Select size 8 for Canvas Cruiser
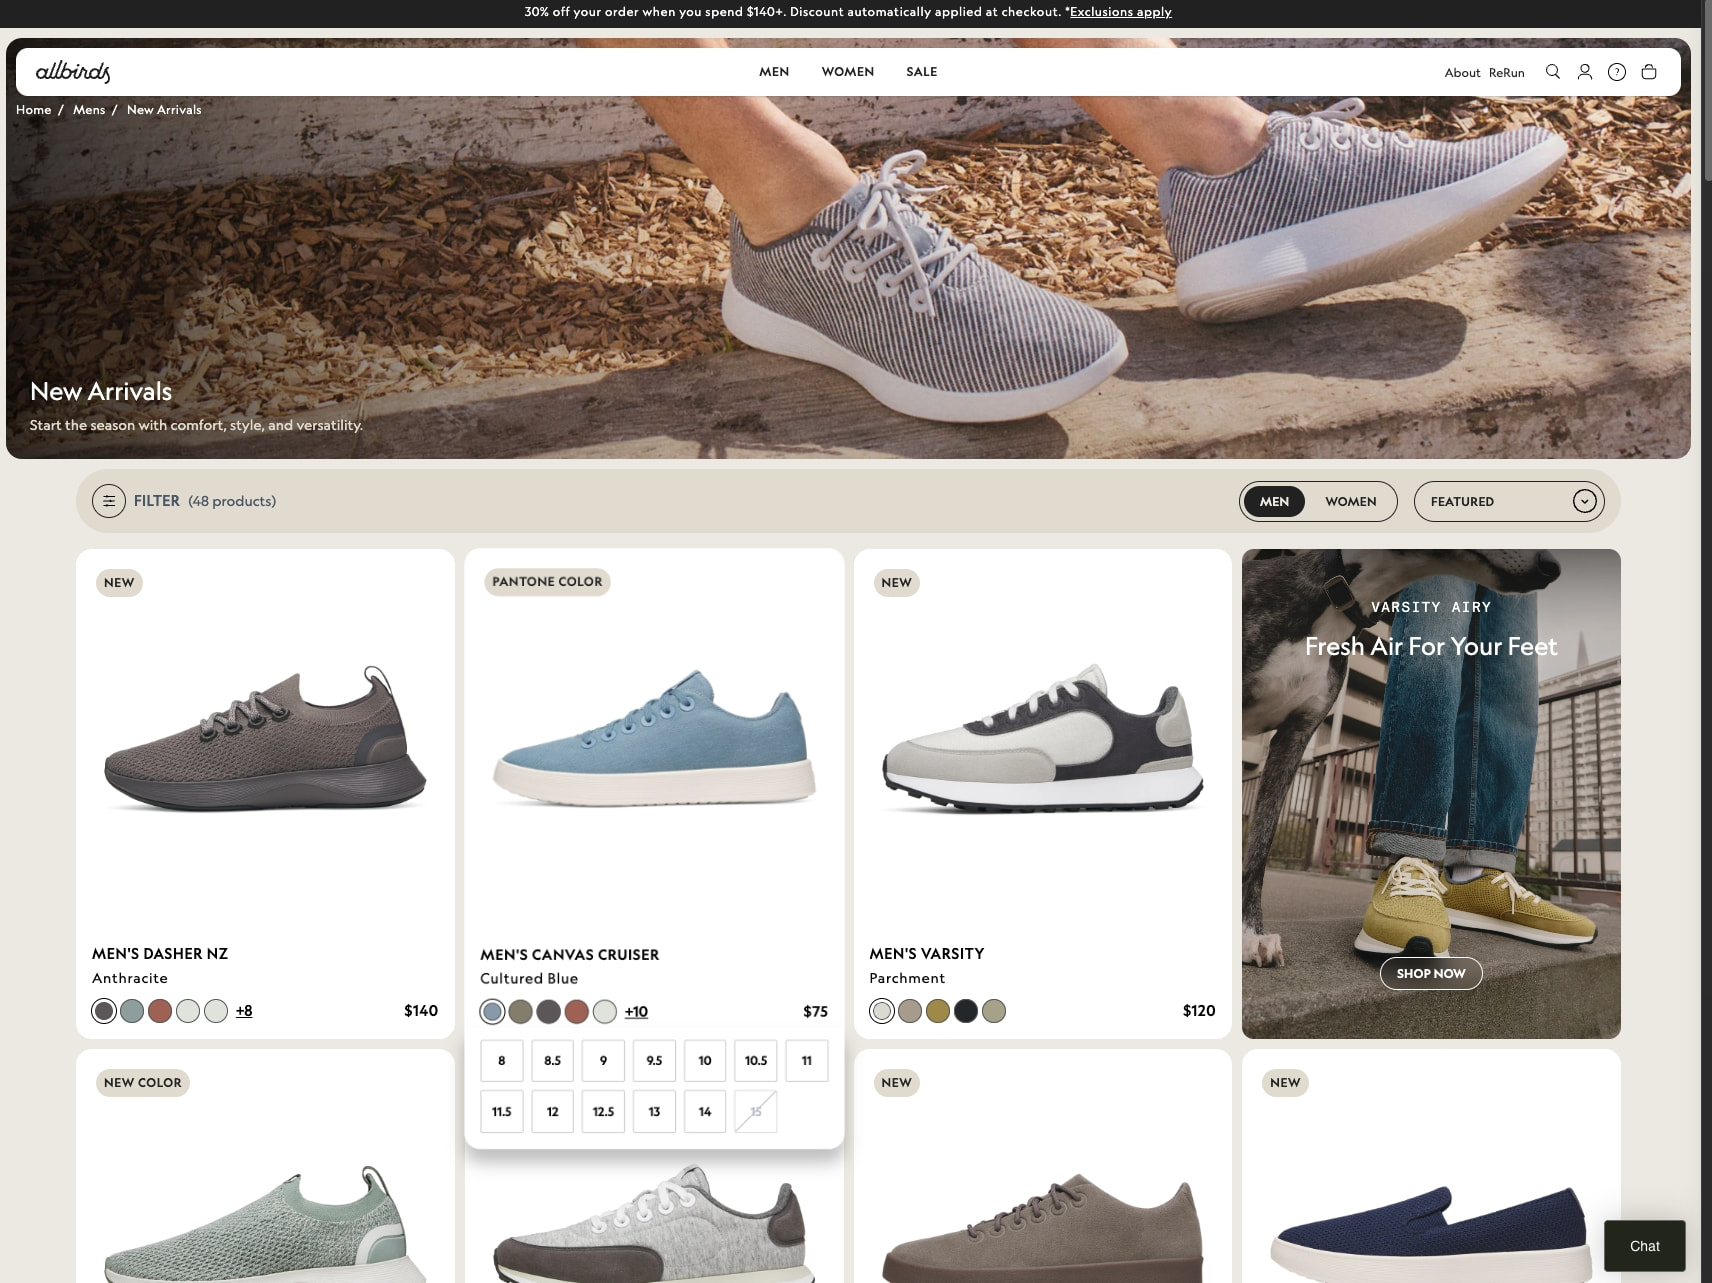 (502, 1061)
